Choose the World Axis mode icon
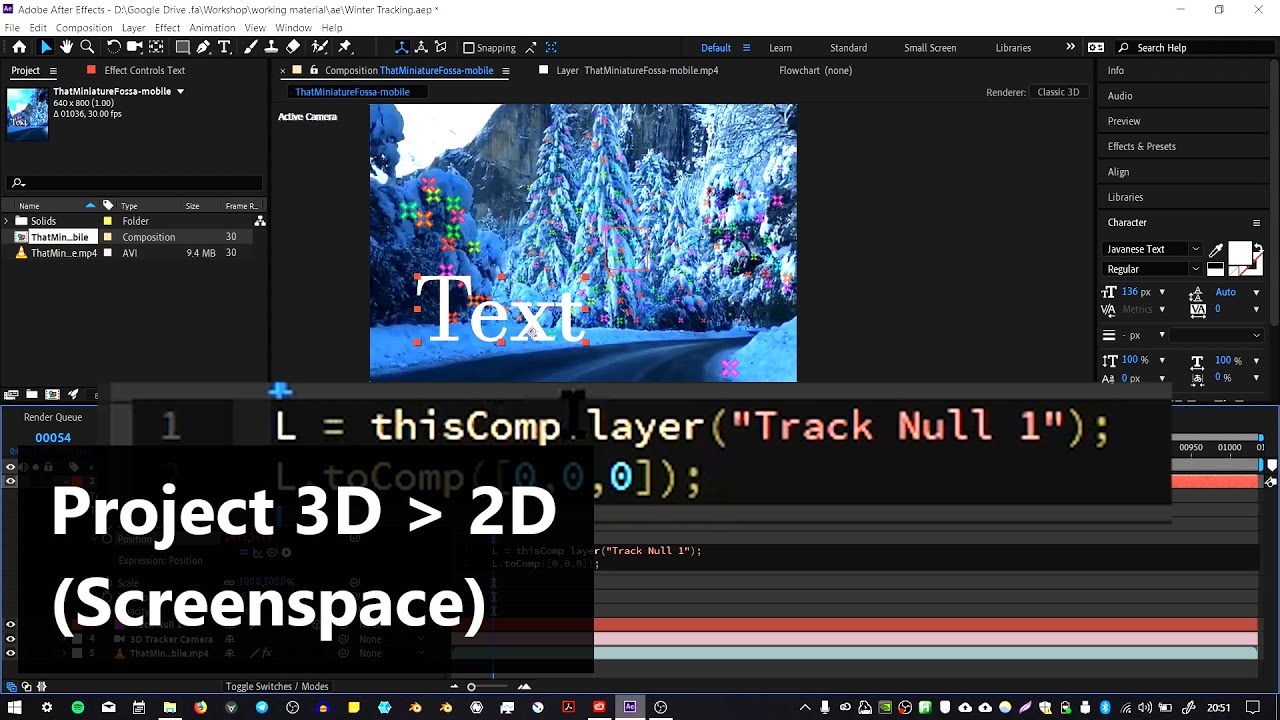 click(x=422, y=47)
